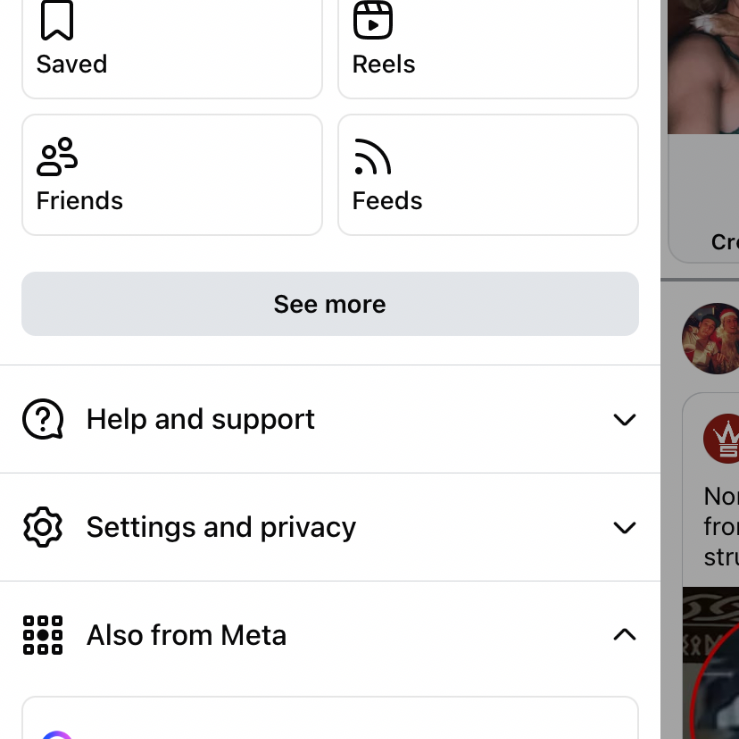Select the Reels shortcut label
Image resolution: width=739 pixels, height=739 pixels.
384,64
